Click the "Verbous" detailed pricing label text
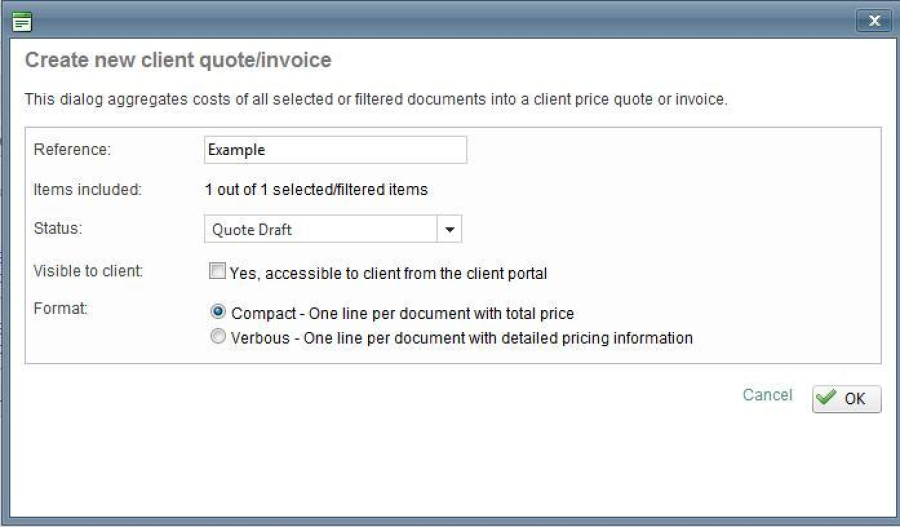900x527 pixels. pyautogui.click(x=462, y=338)
